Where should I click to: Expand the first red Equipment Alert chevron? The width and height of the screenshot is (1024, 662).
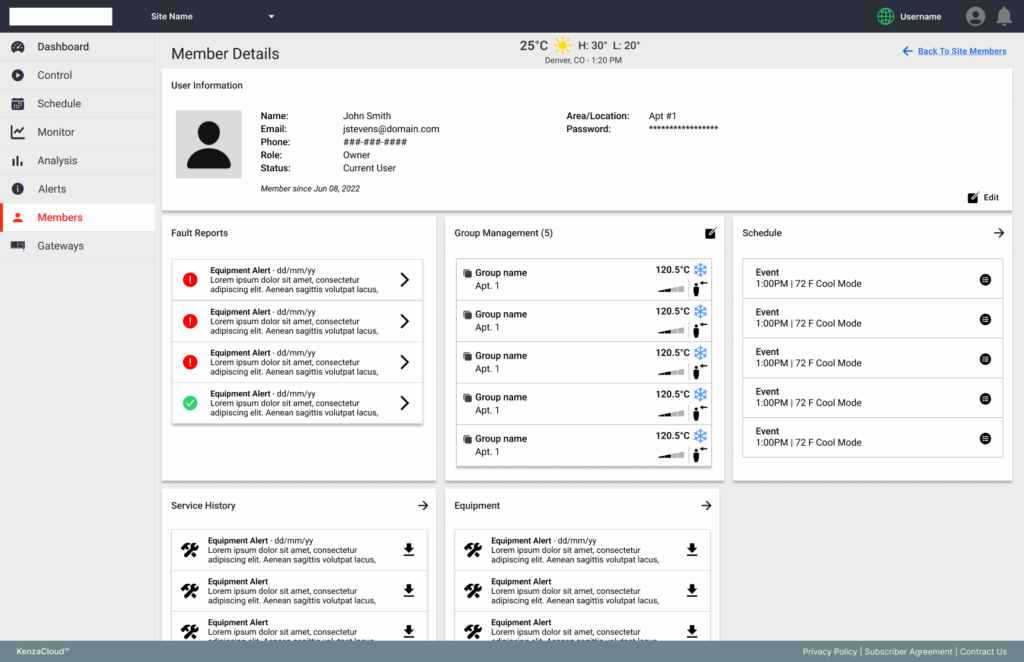tap(404, 280)
